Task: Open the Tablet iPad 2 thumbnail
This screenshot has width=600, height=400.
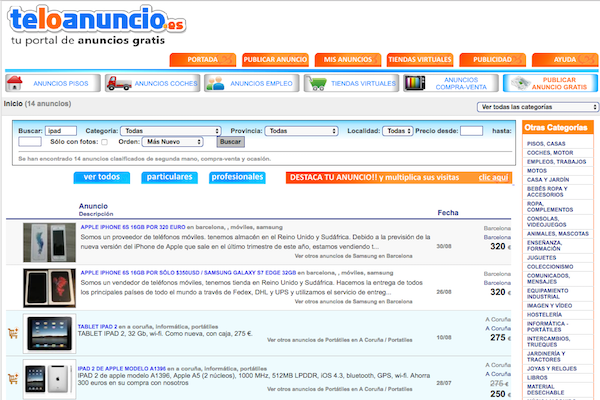Action: click(x=49, y=333)
